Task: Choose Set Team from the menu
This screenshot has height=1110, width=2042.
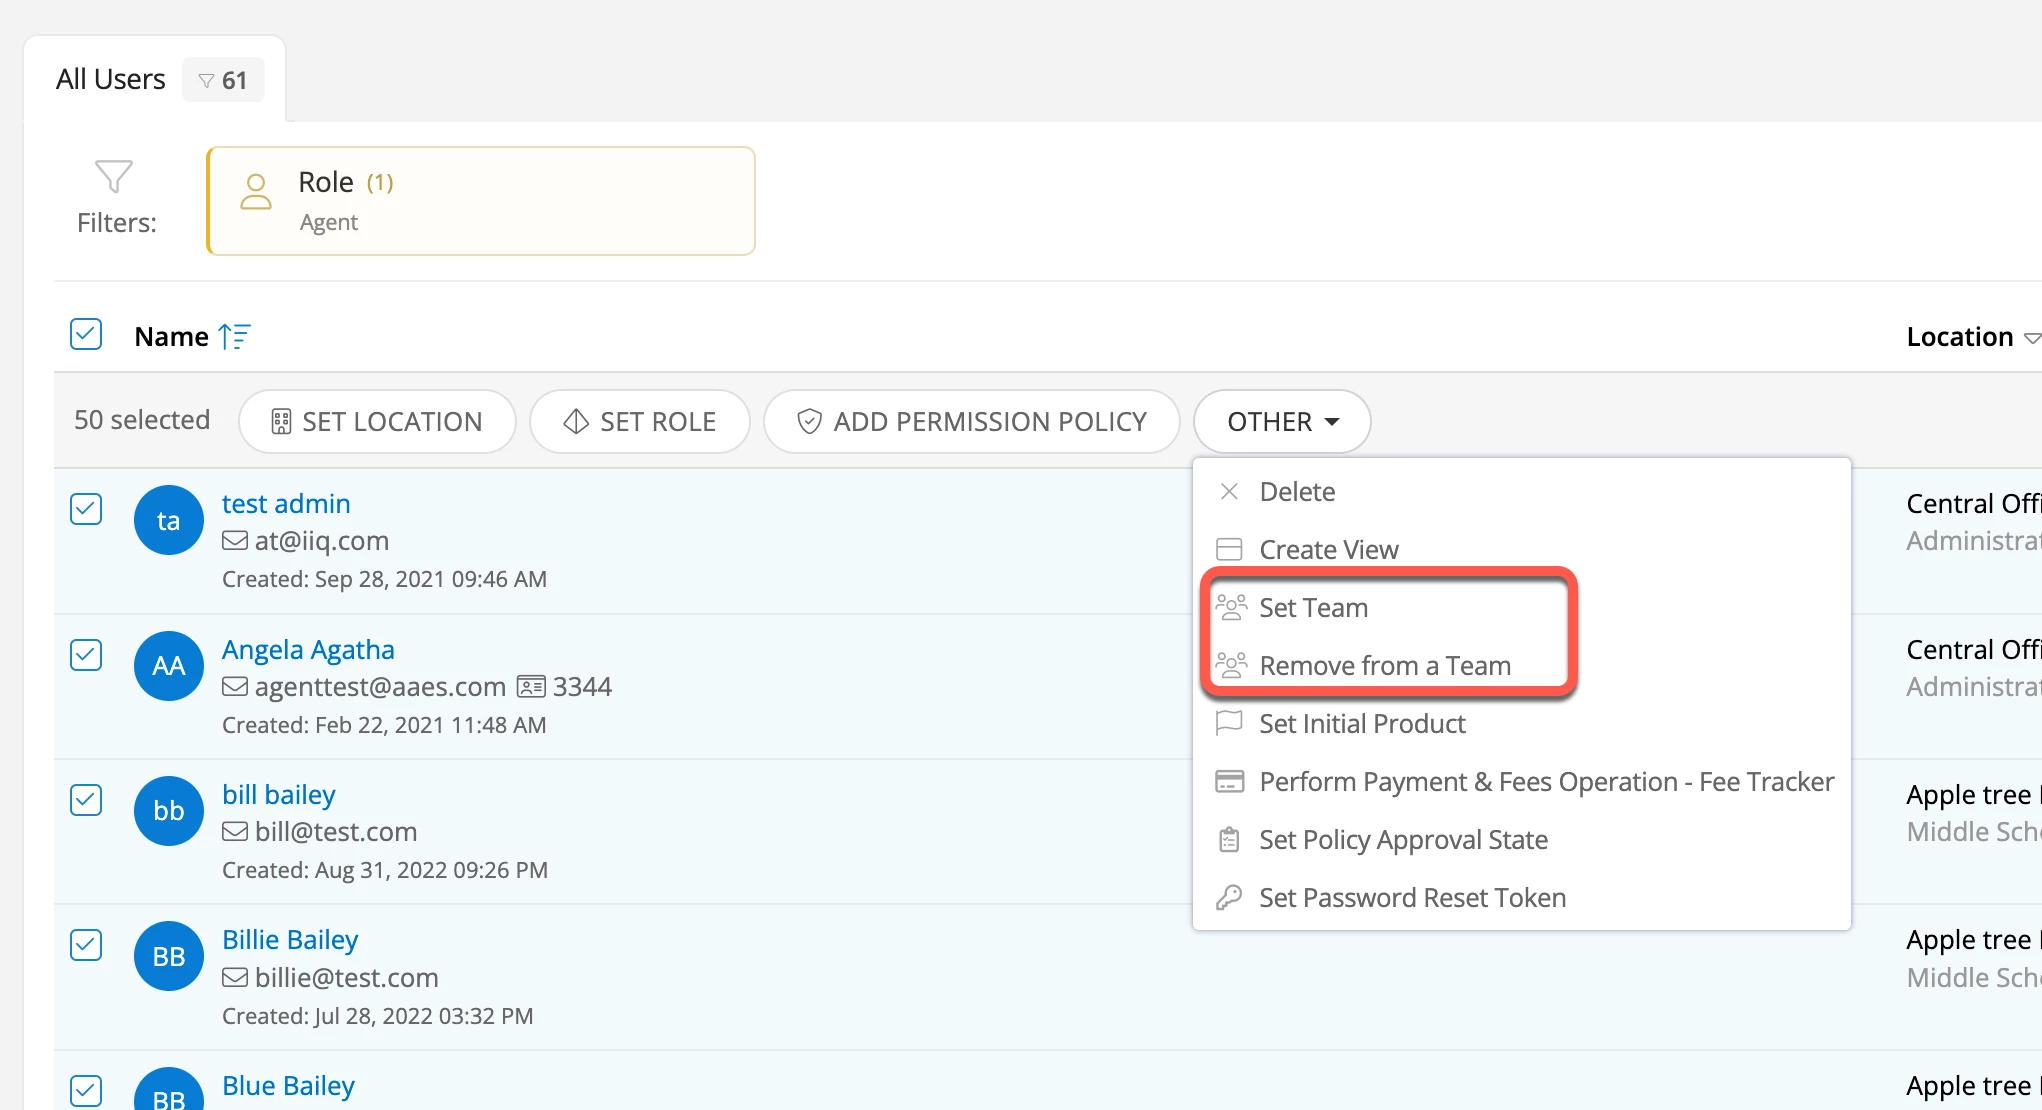Action: [1313, 608]
